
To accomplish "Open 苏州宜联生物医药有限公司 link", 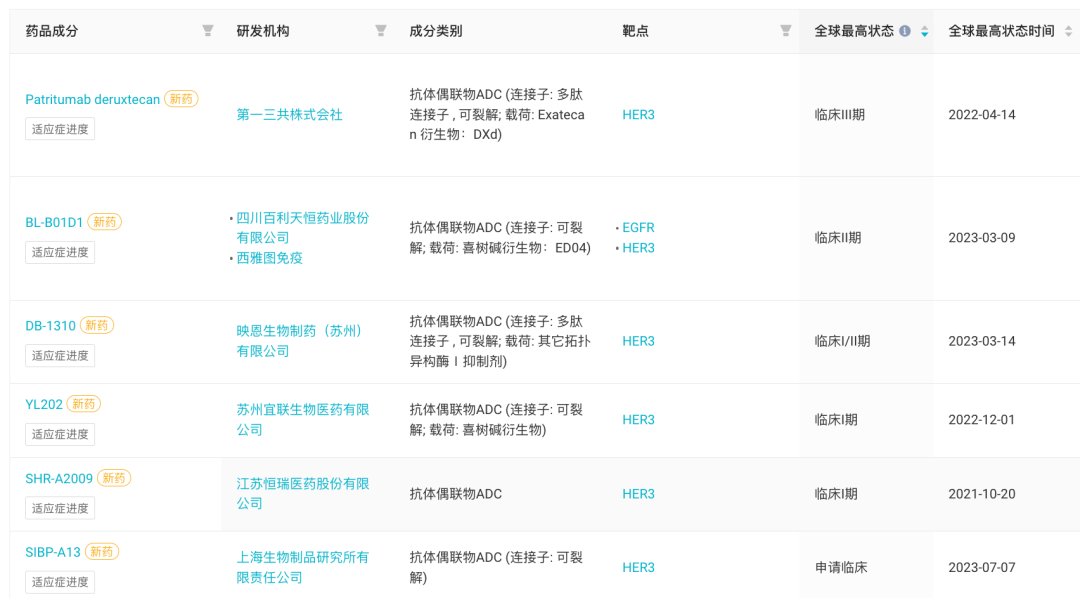I will point(302,420).
